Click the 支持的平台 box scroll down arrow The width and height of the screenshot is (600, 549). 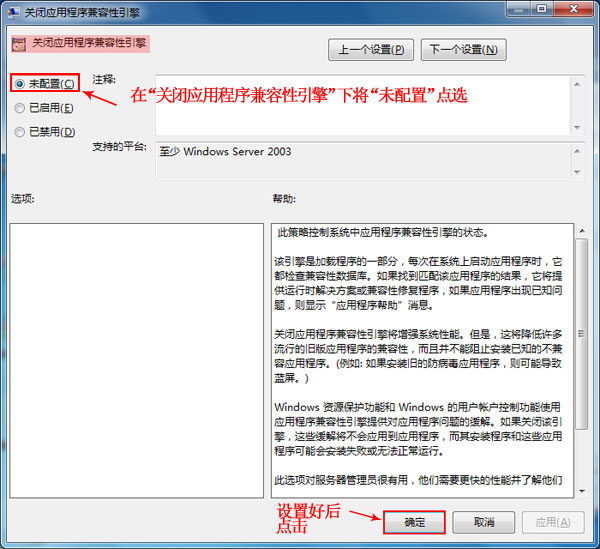point(577,172)
